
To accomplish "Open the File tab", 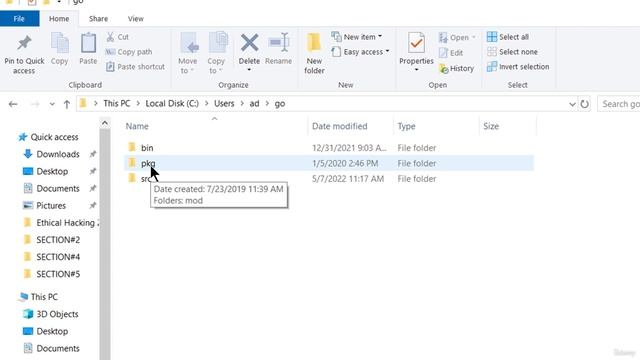I will pyautogui.click(x=19, y=19).
